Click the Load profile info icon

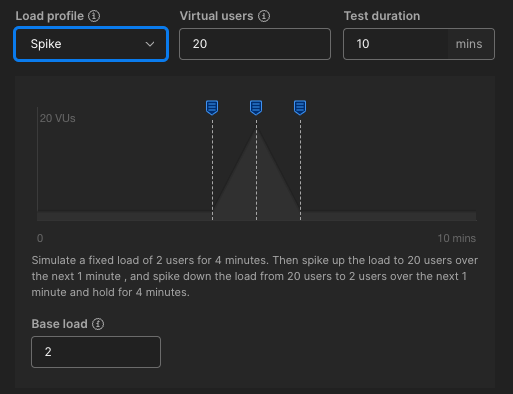(x=94, y=16)
